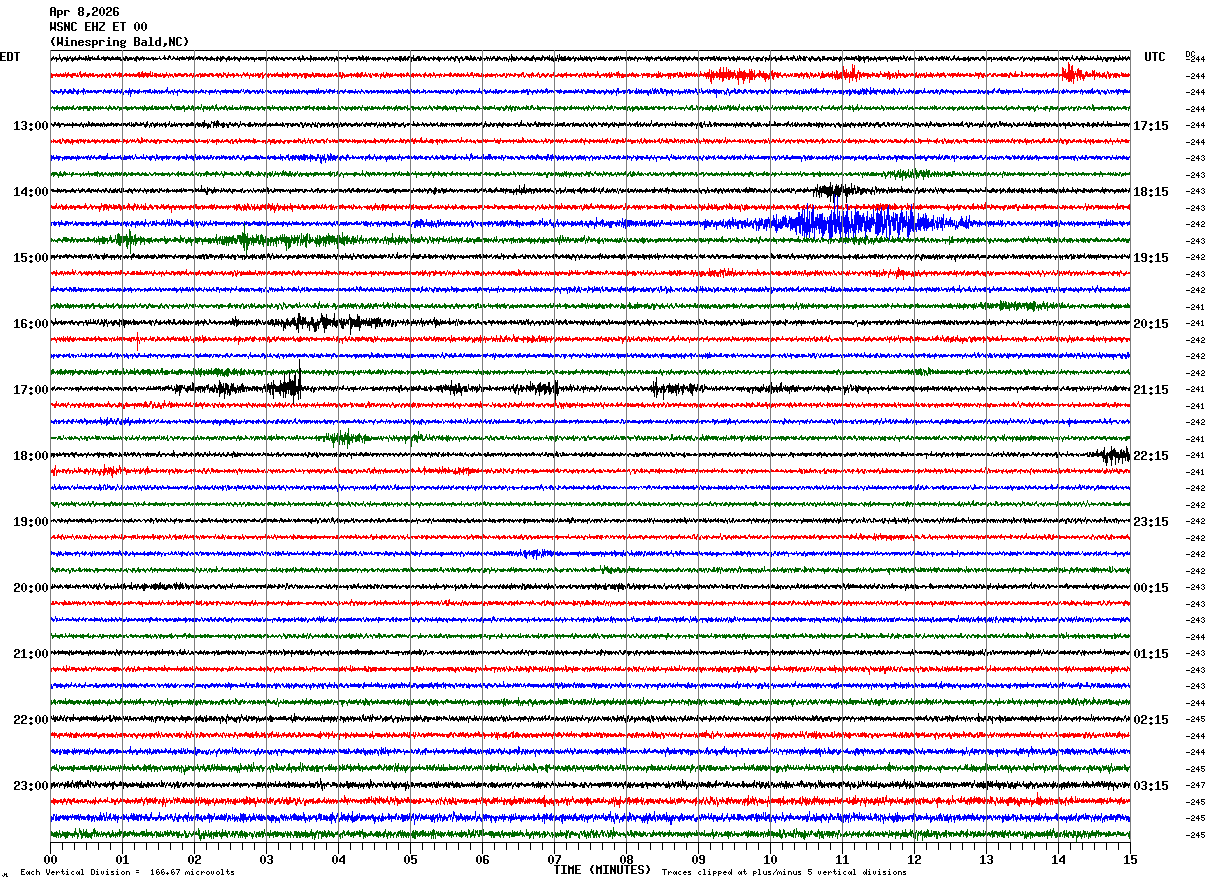Select the 20:00 EDT row label
1210x886 pixels.
pos(30,588)
